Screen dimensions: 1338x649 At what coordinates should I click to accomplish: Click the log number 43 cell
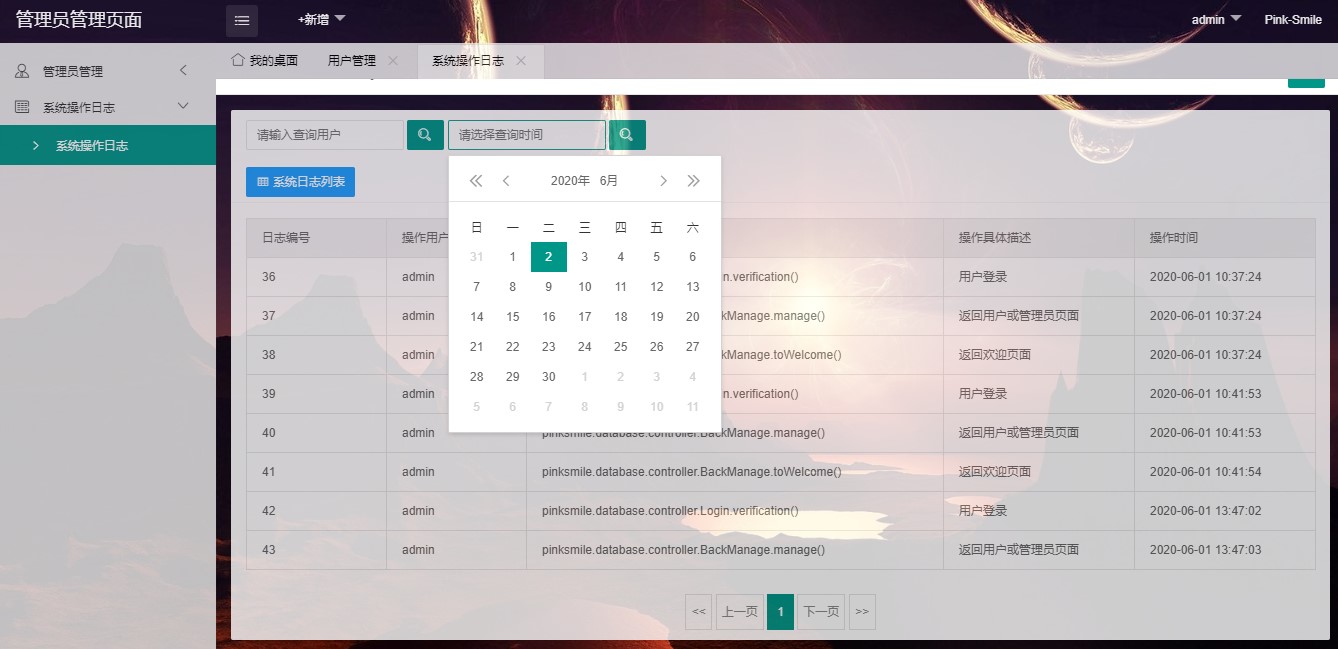pos(316,550)
